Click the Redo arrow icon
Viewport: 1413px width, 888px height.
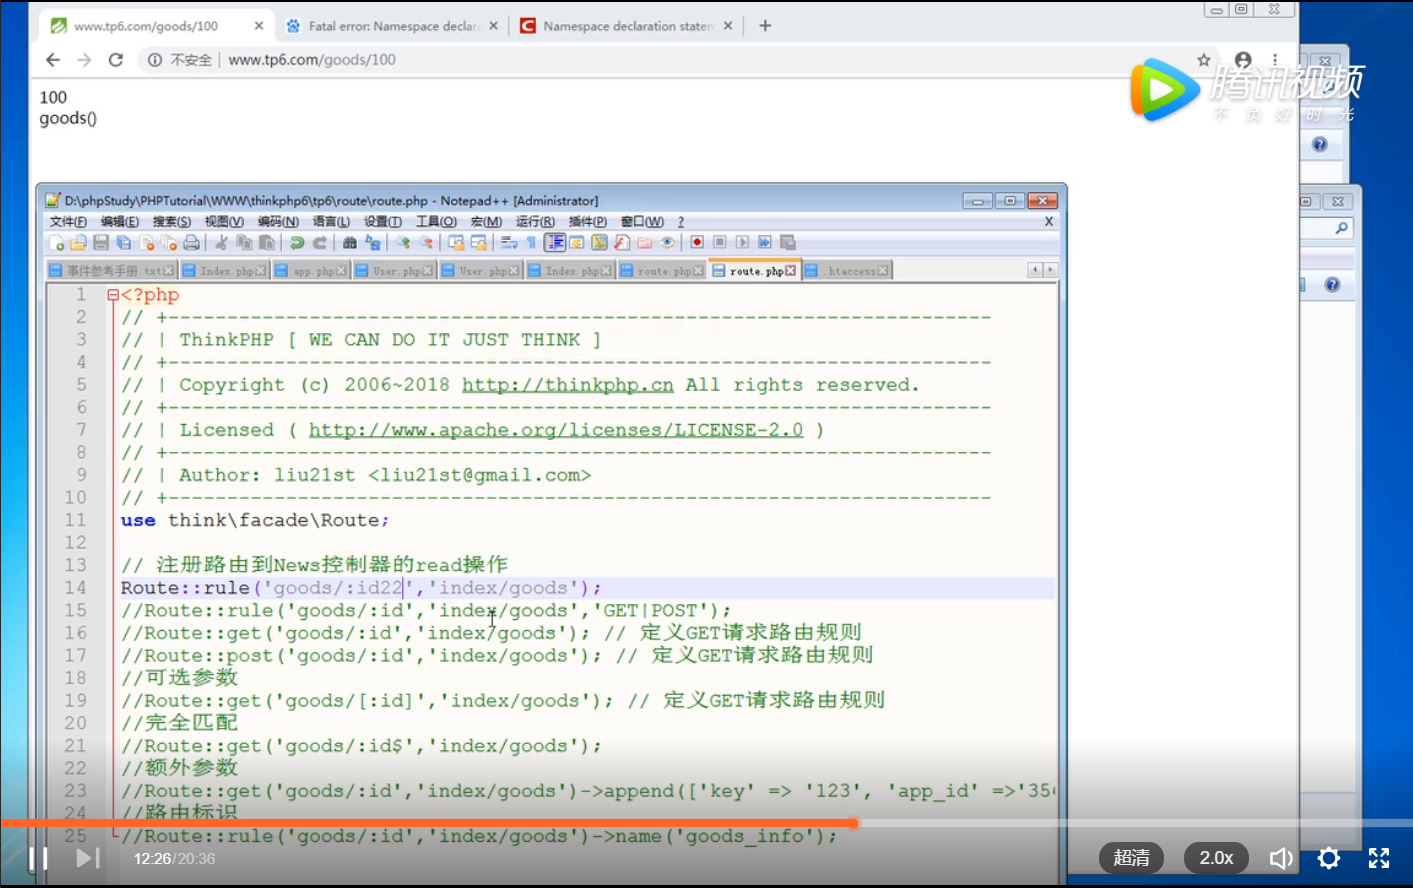coord(320,242)
